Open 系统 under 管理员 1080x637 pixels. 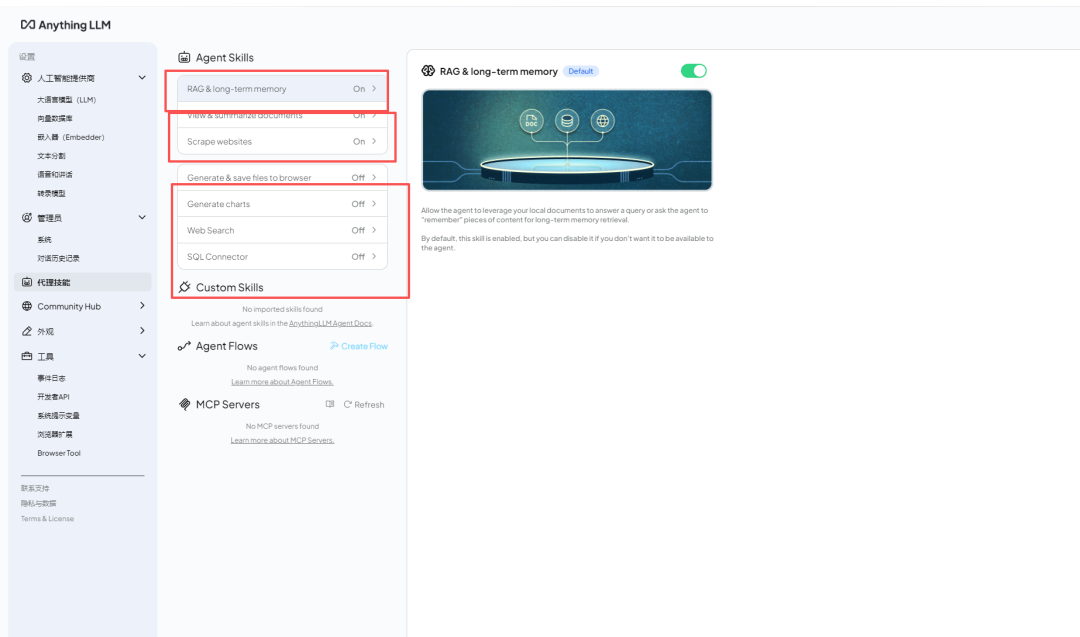tap(44, 240)
